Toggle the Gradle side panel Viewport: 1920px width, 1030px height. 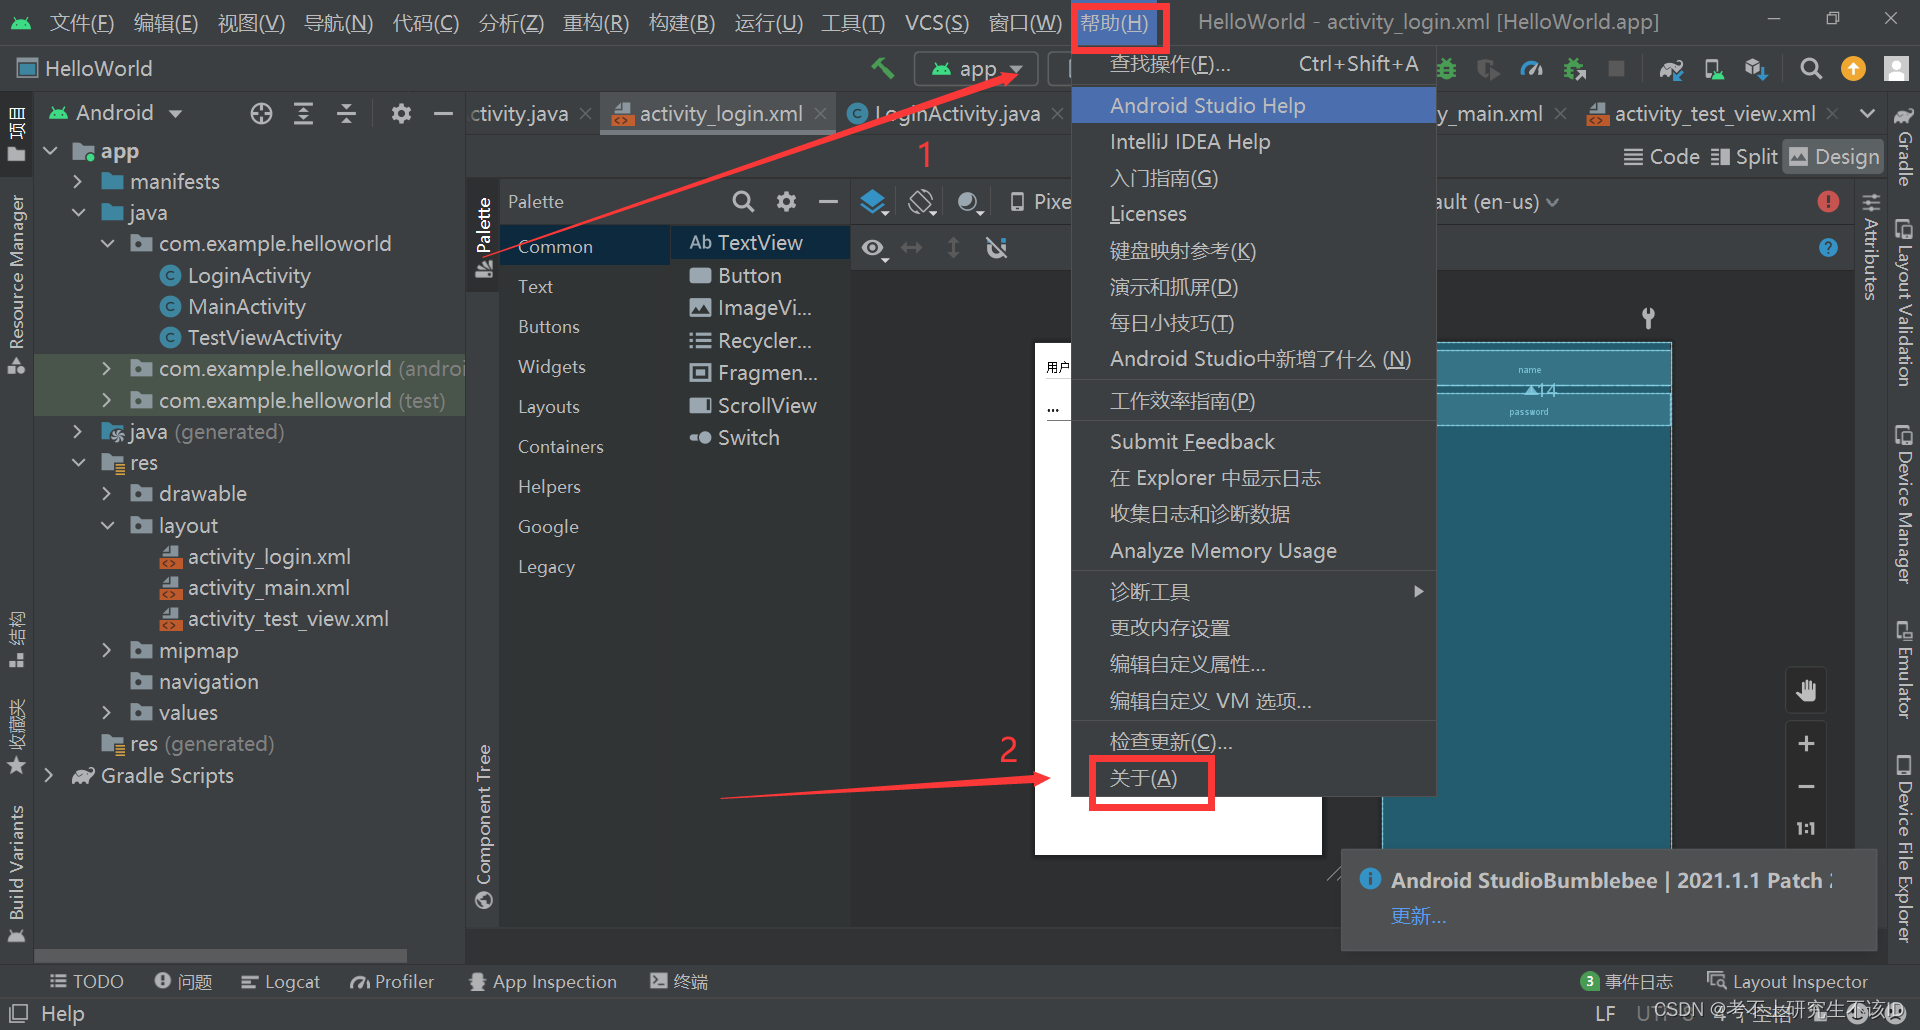click(1904, 146)
